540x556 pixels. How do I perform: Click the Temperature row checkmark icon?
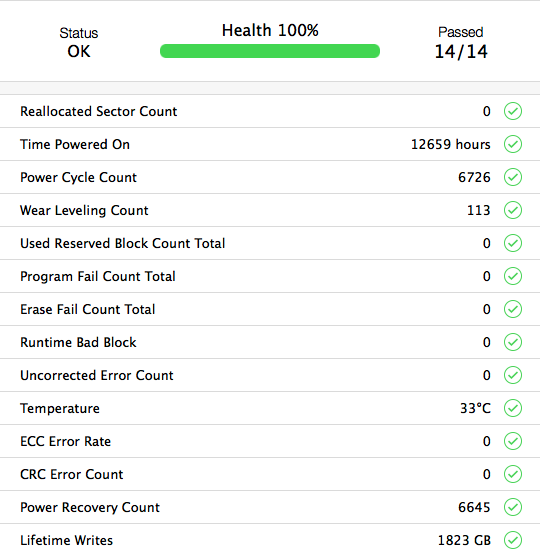click(x=513, y=408)
